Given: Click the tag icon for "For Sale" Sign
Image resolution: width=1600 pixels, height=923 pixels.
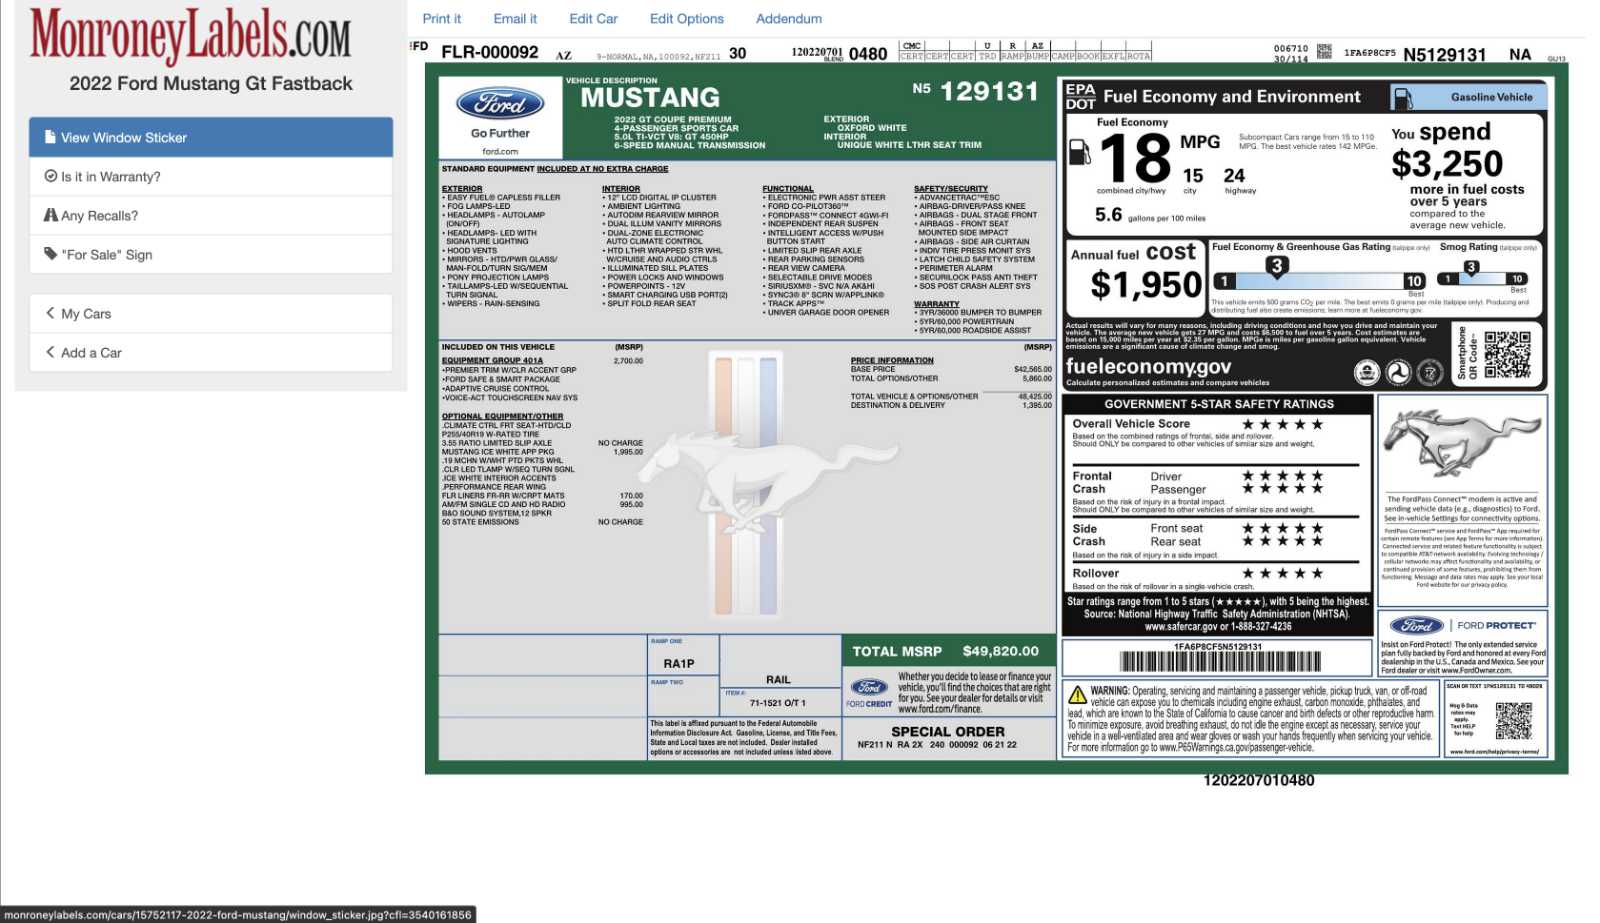Looking at the screenshot, I should (x=50, y=254).
